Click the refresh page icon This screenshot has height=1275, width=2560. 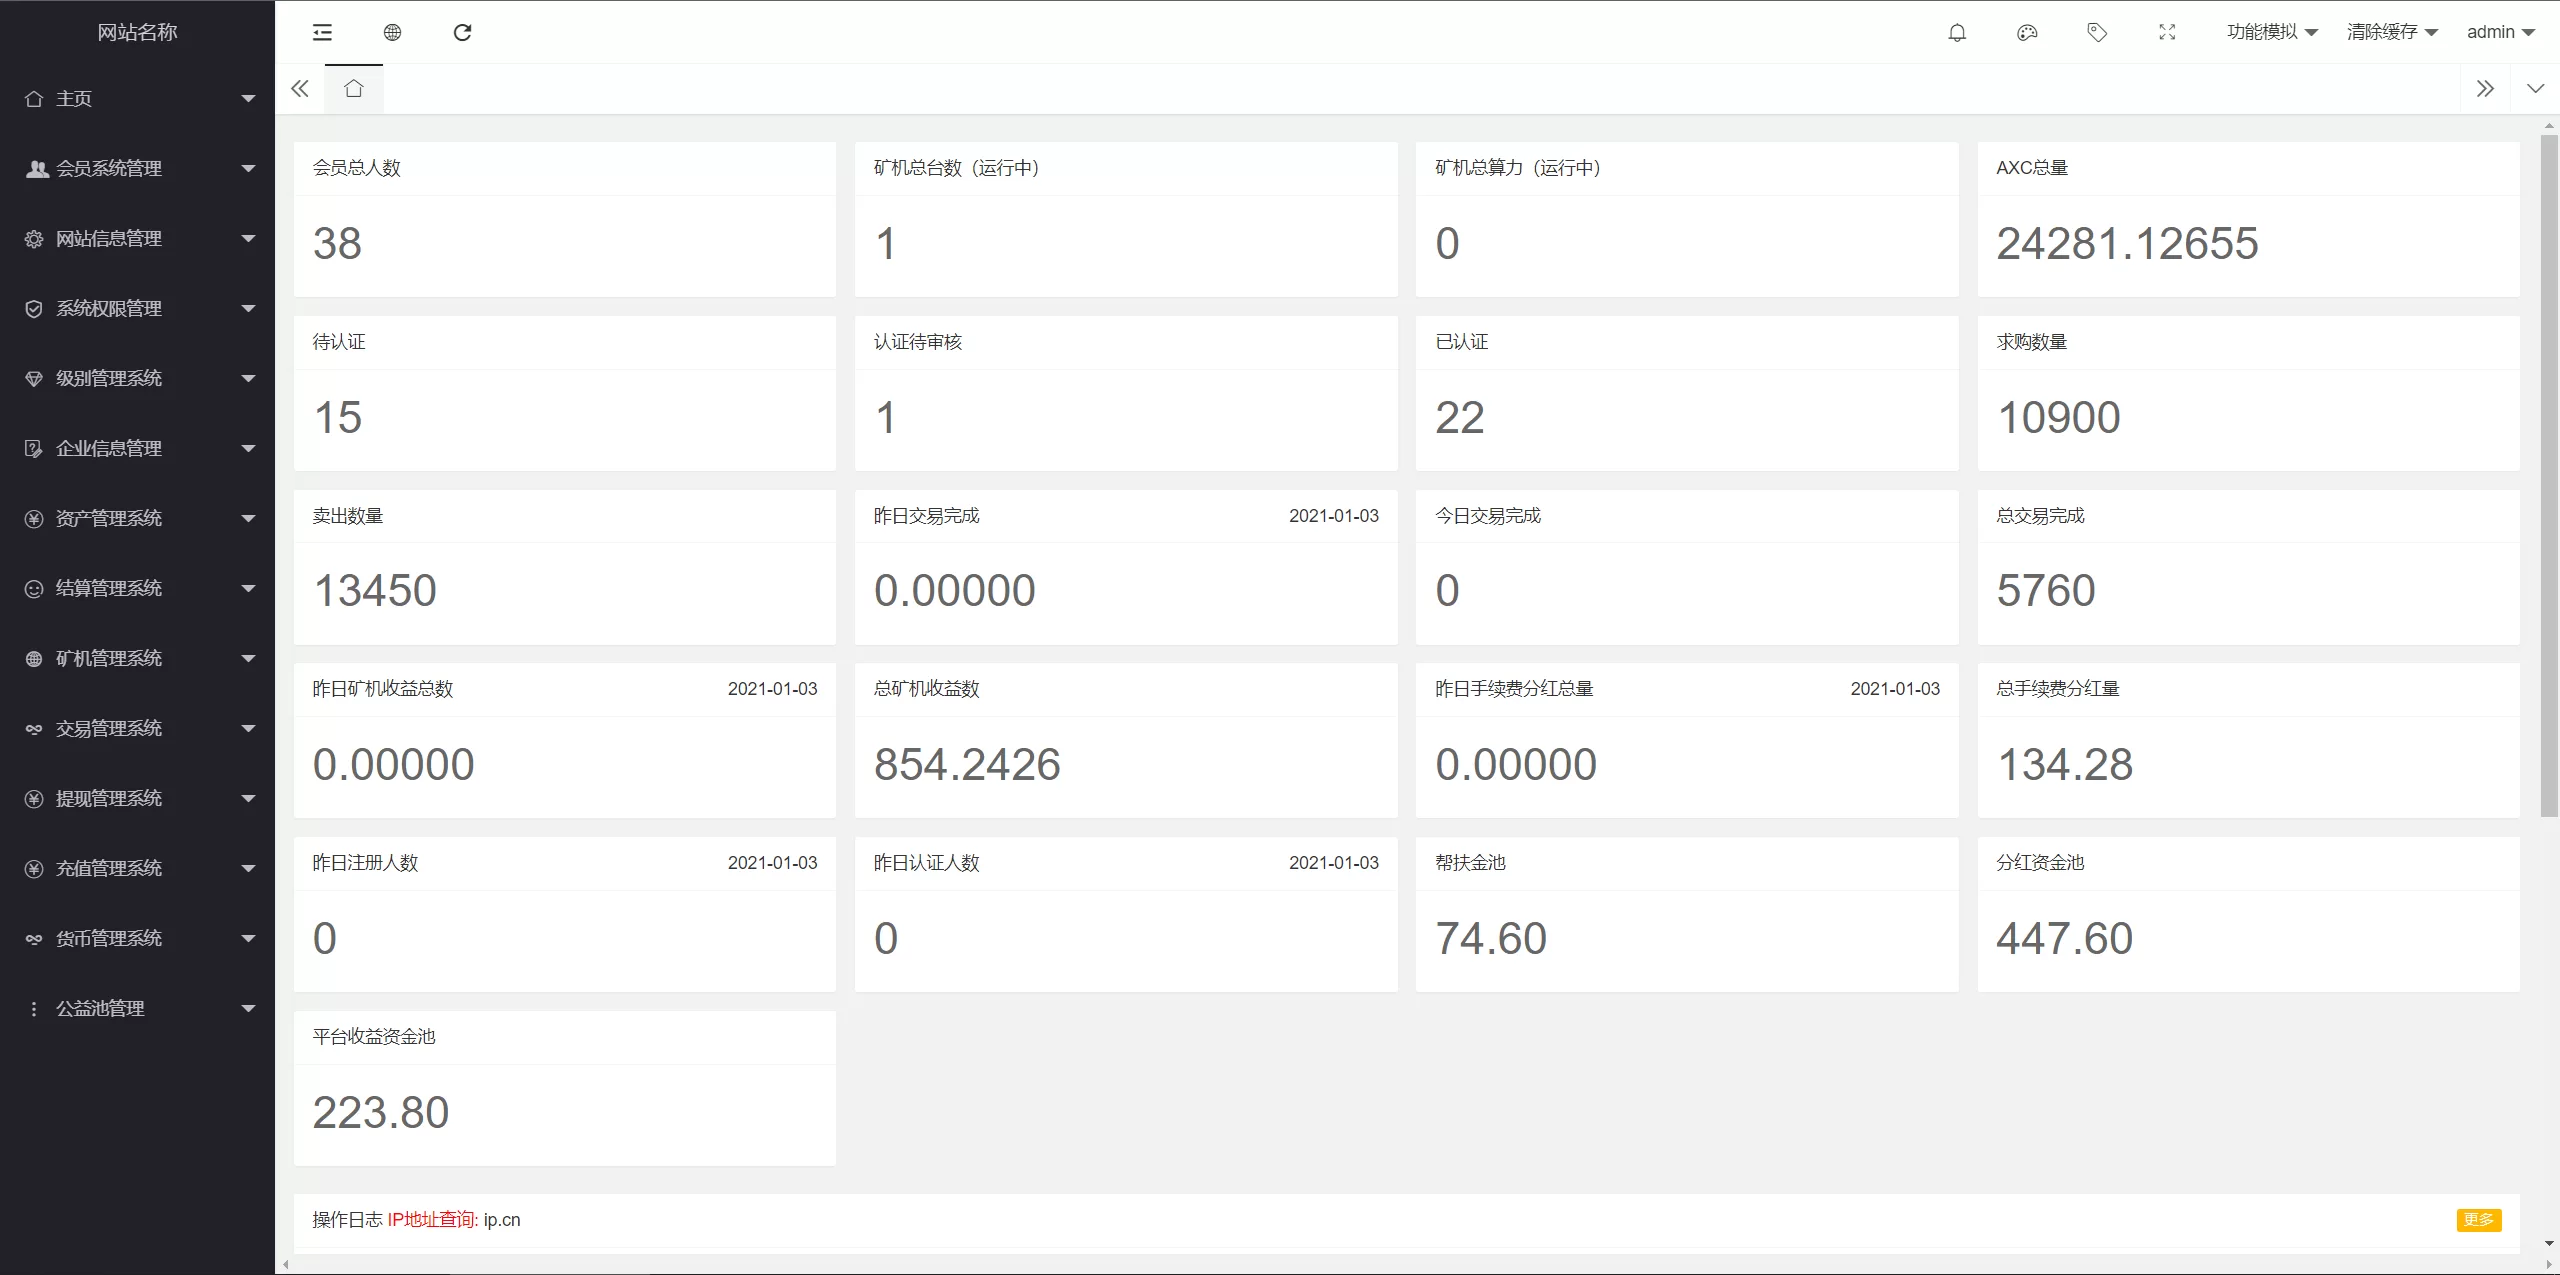pos(462,33)
